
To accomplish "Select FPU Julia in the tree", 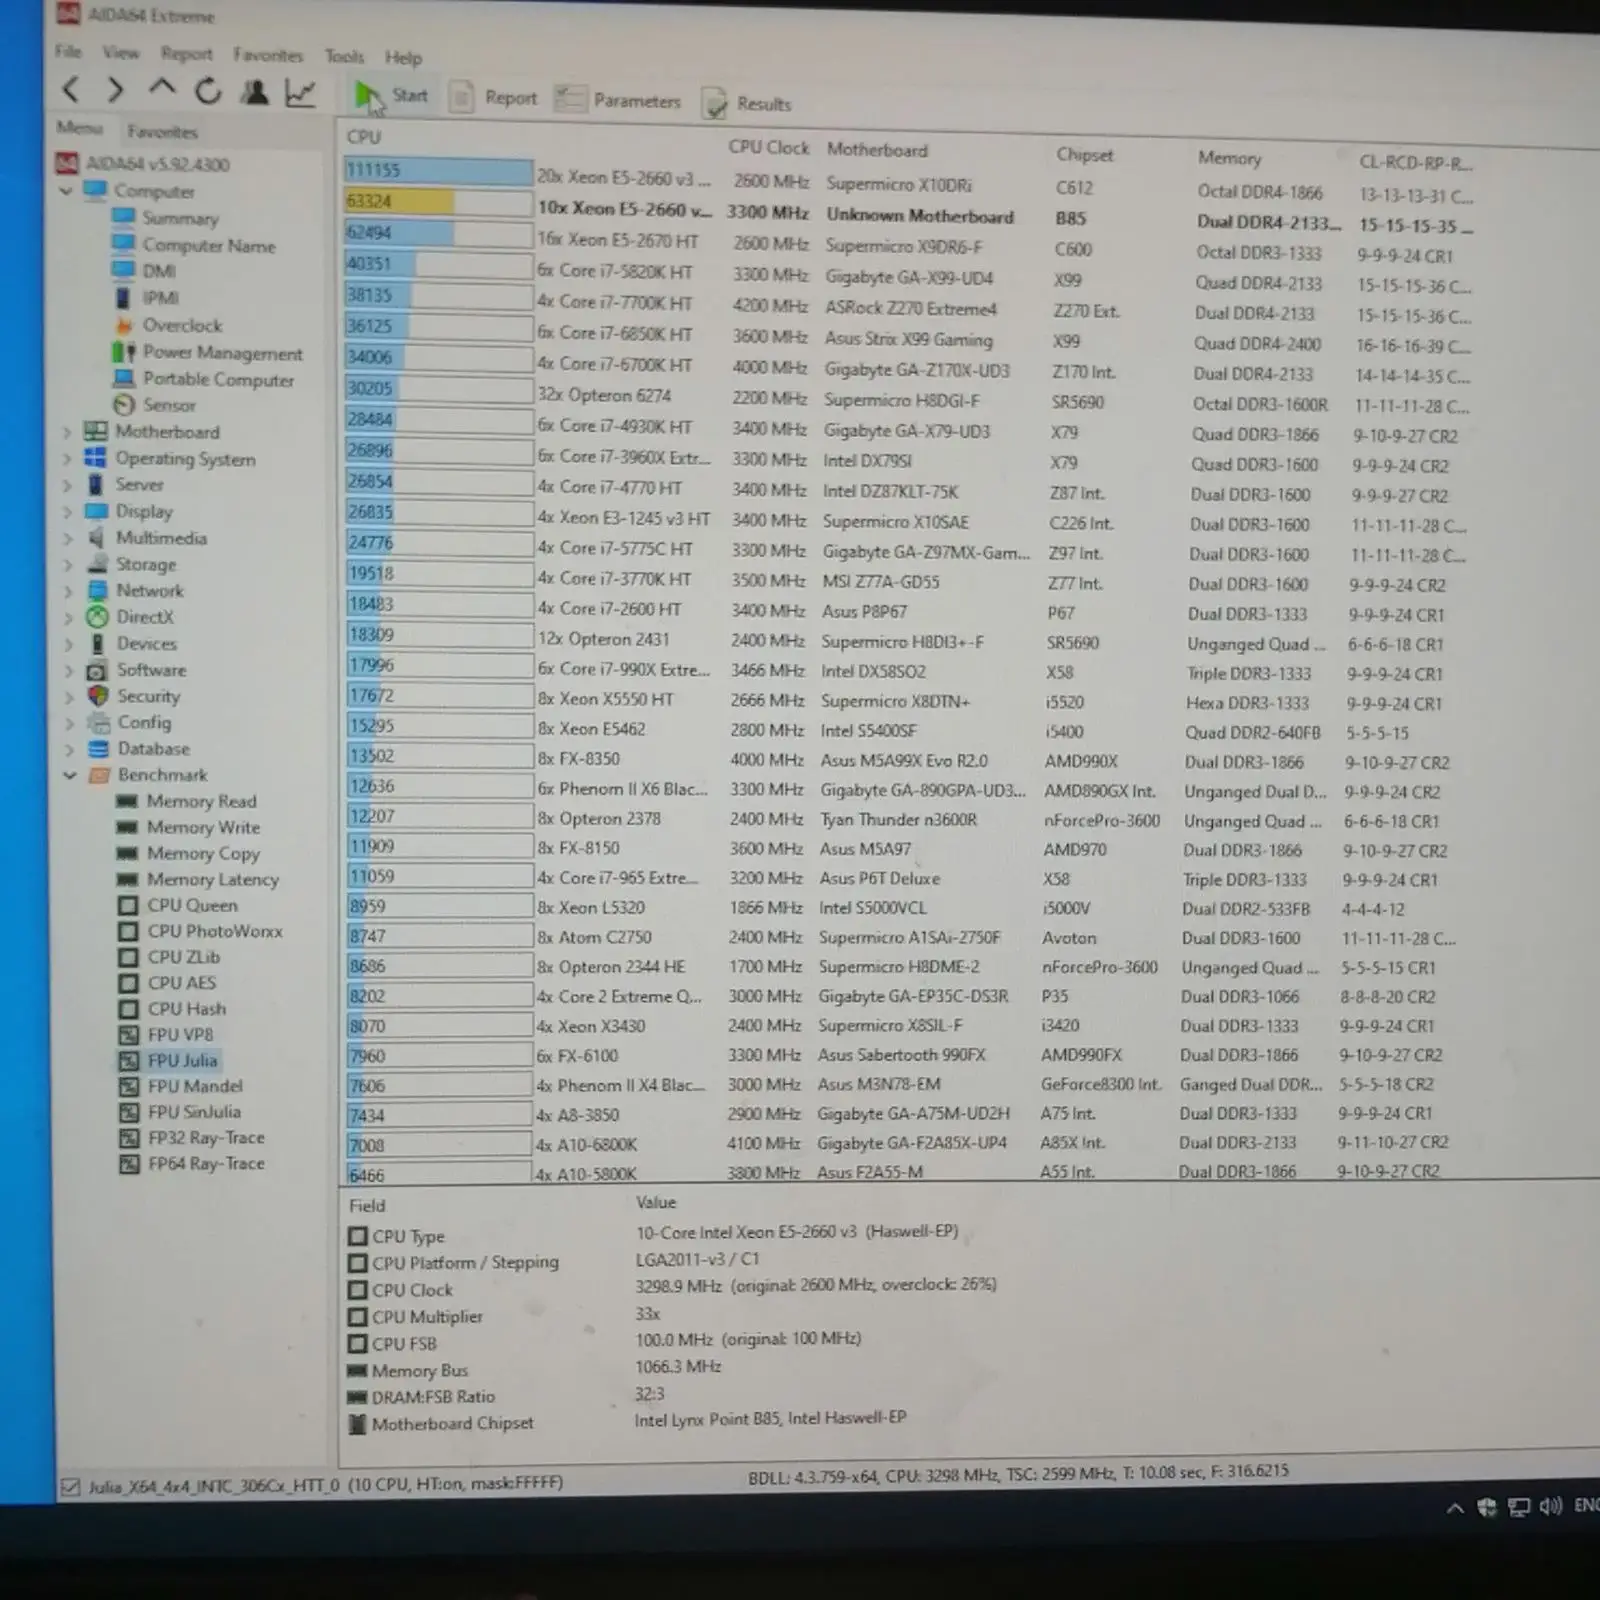I will coord(182,1060).
